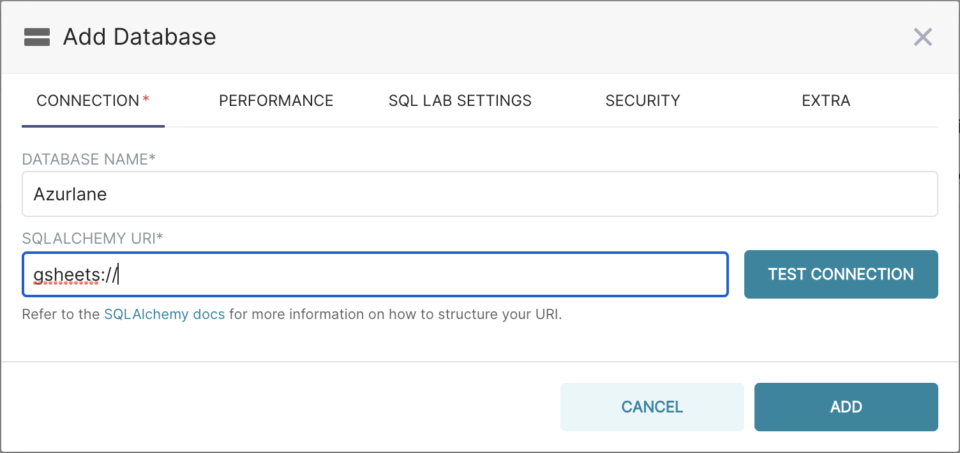Click the SQLALCHEMY URI field label
The width and height of the screenshot is (960, 453).
click(x=93, y=239)
